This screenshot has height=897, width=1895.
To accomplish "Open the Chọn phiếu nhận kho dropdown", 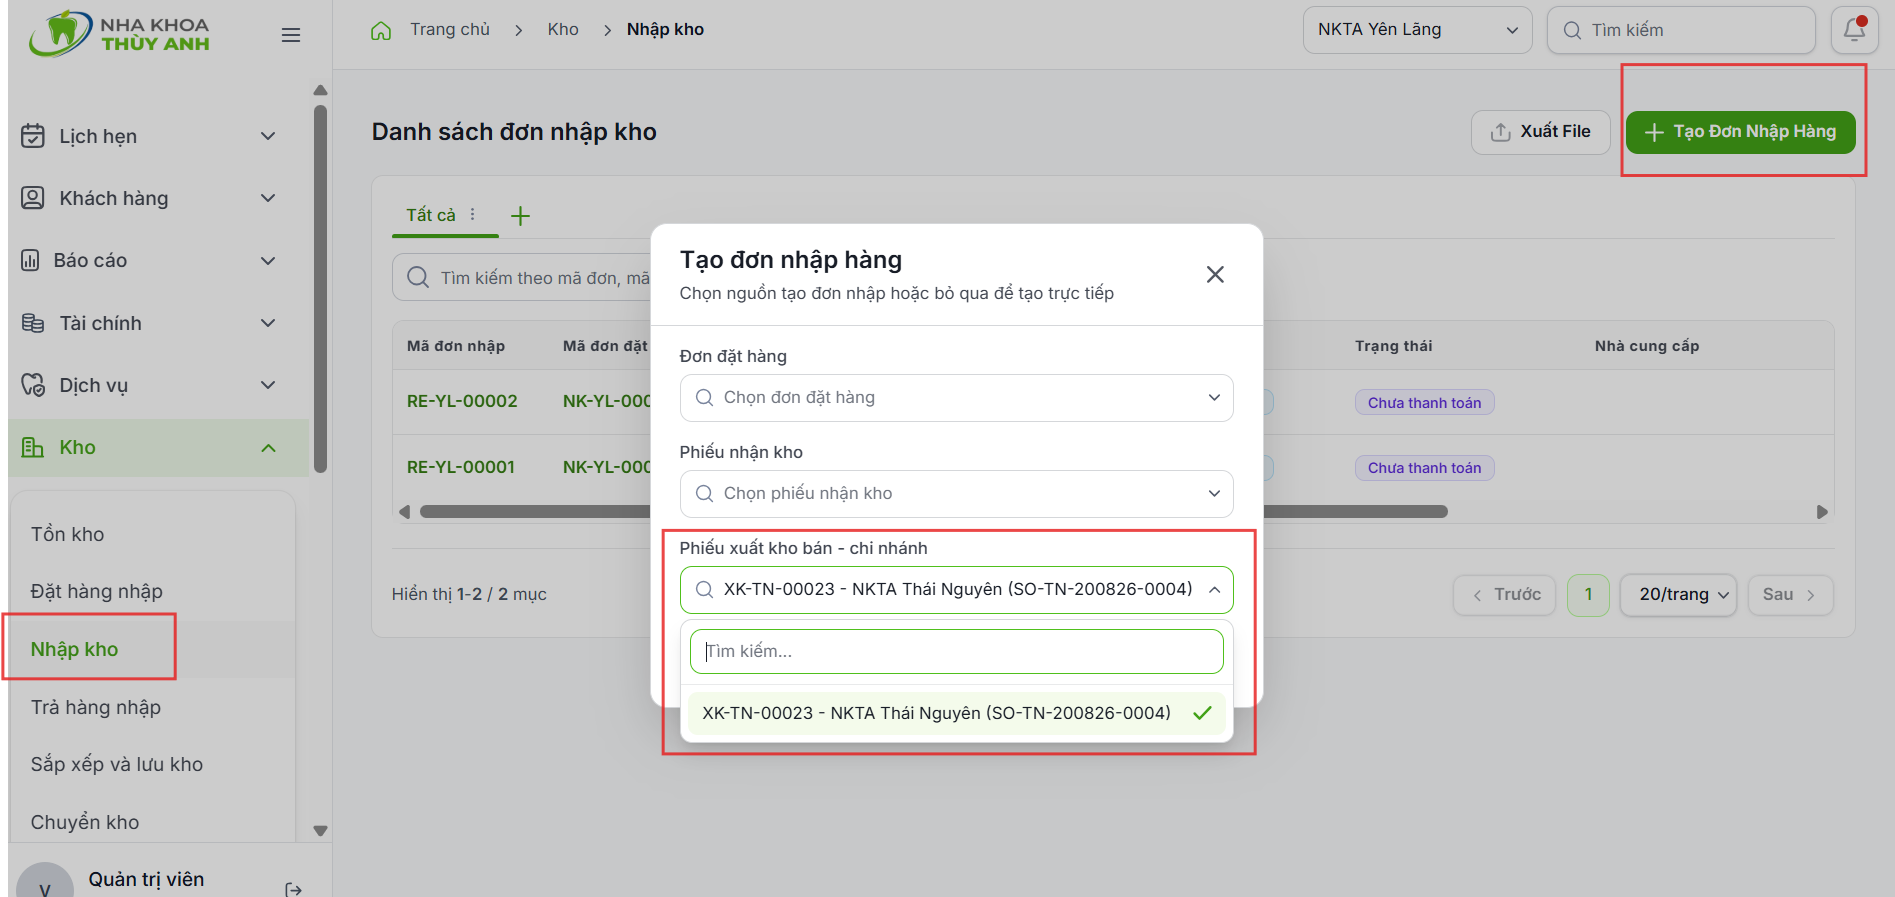I will 957,494.
